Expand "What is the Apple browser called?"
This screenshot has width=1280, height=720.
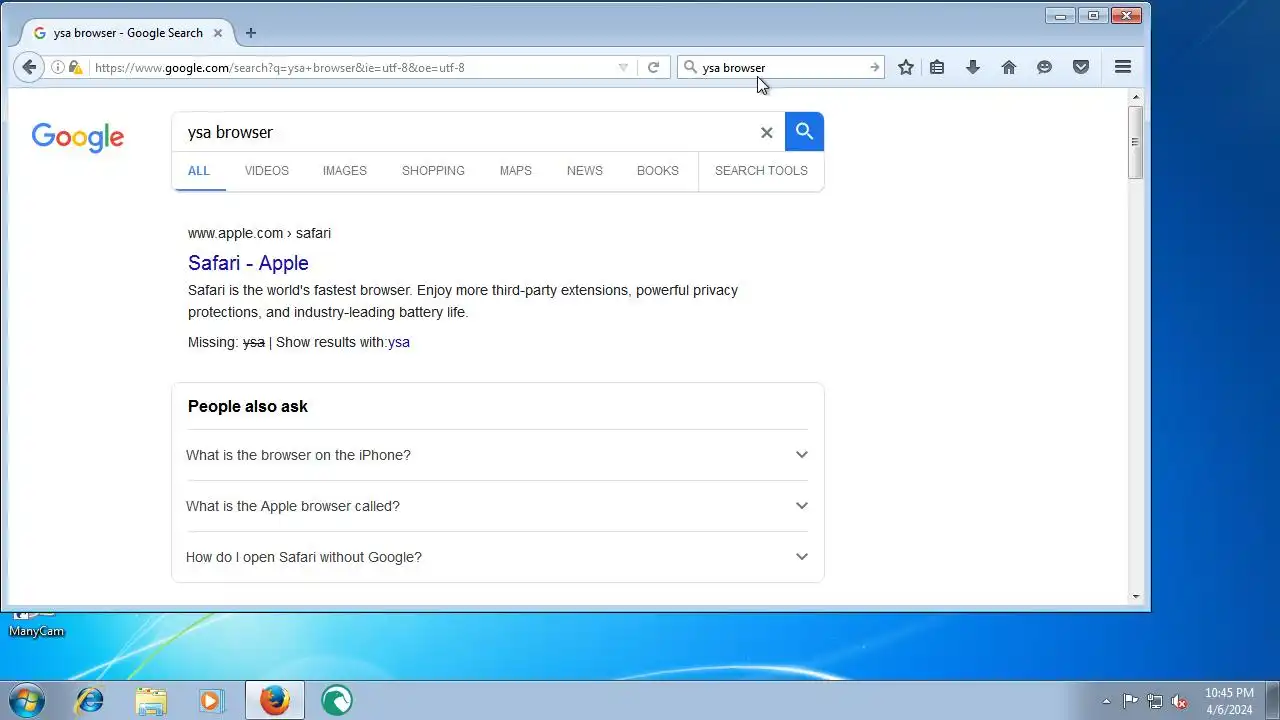tap(497, 506)
